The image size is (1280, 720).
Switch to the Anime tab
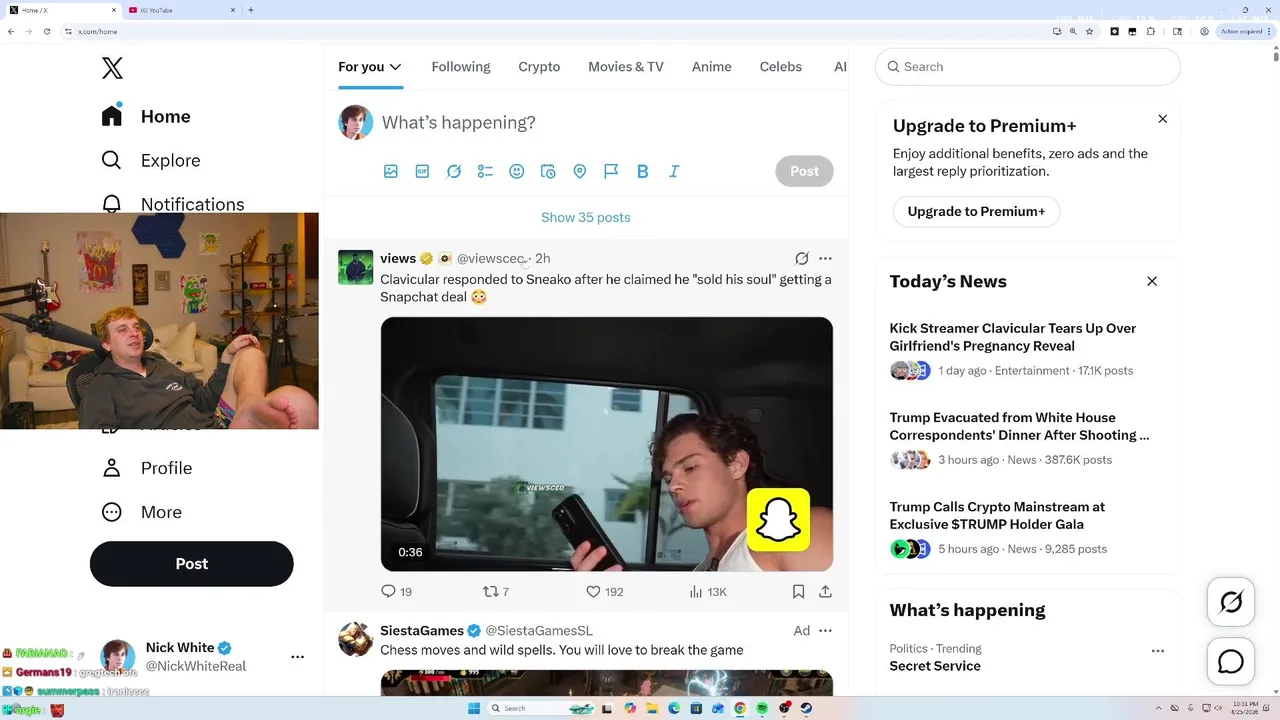coord(712,67)
